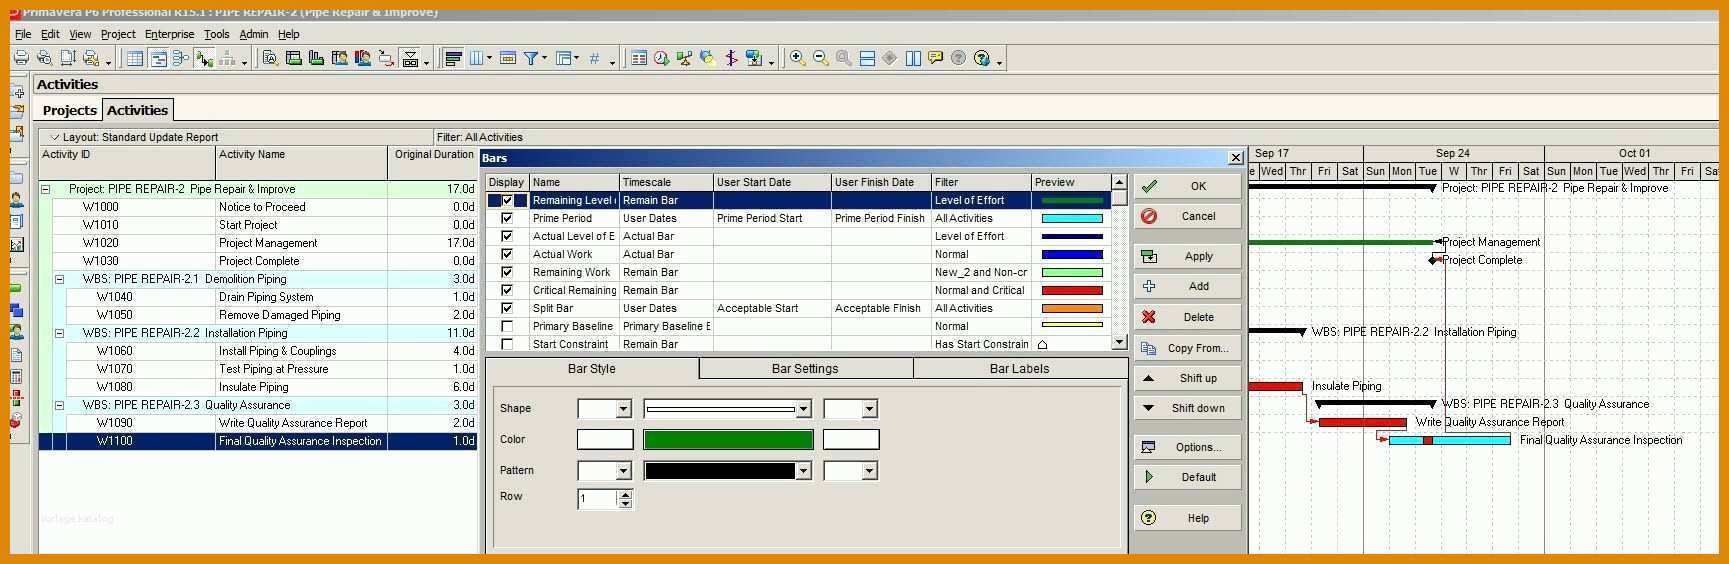This screenshot has height=564, width=1729.
Task: Uncheck Display for Prime Period bar
Action: (507, 218)
